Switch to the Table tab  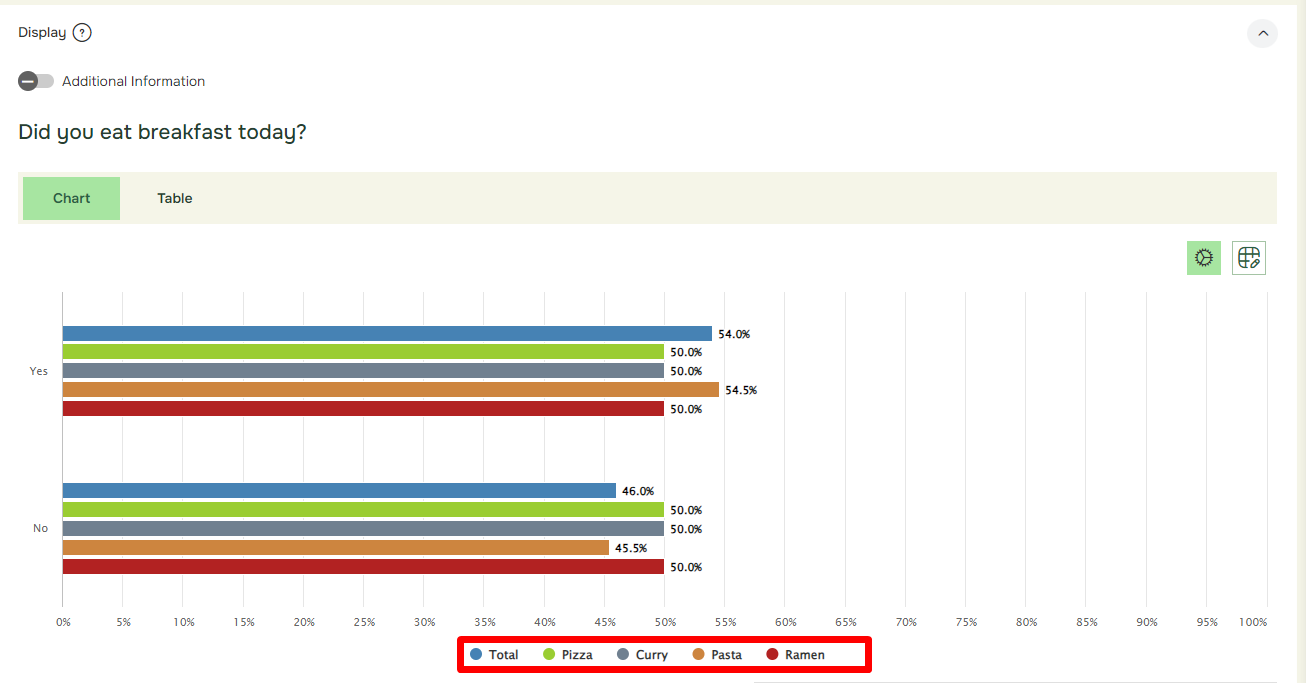click(175, 198)
